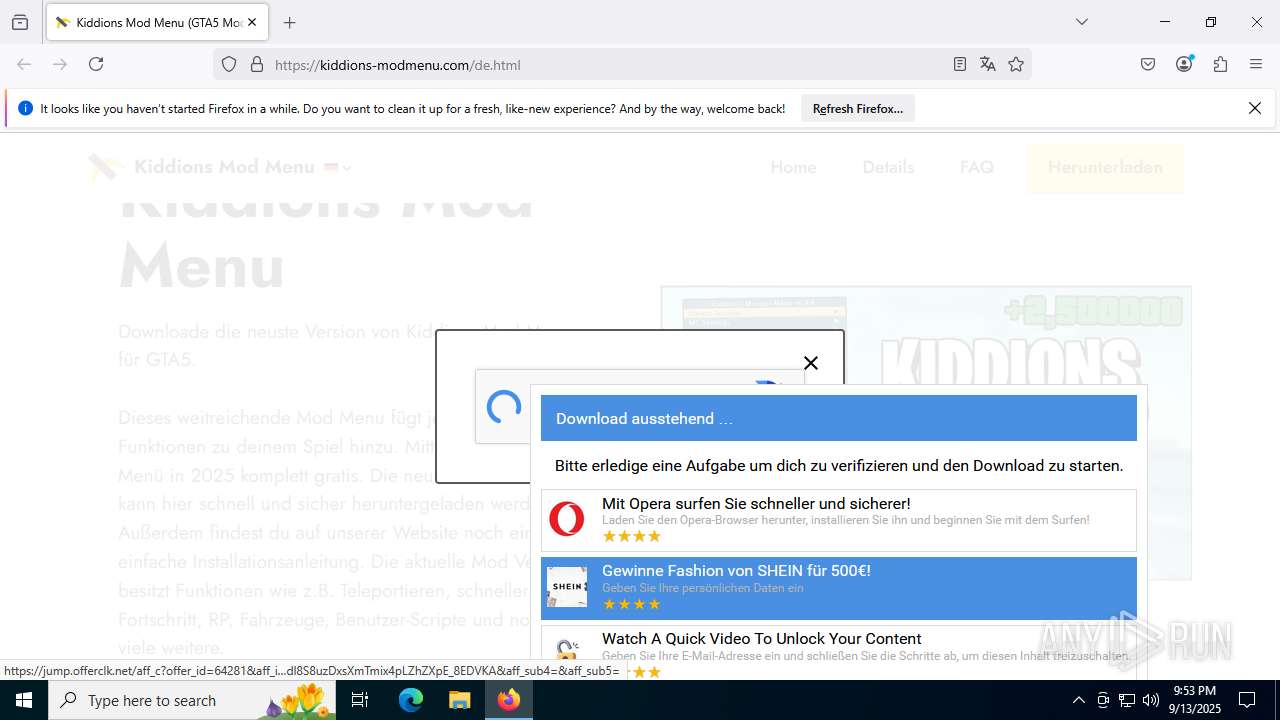
Task: Select Watch A Quick Video offer
Action: (x=839, y=652)
